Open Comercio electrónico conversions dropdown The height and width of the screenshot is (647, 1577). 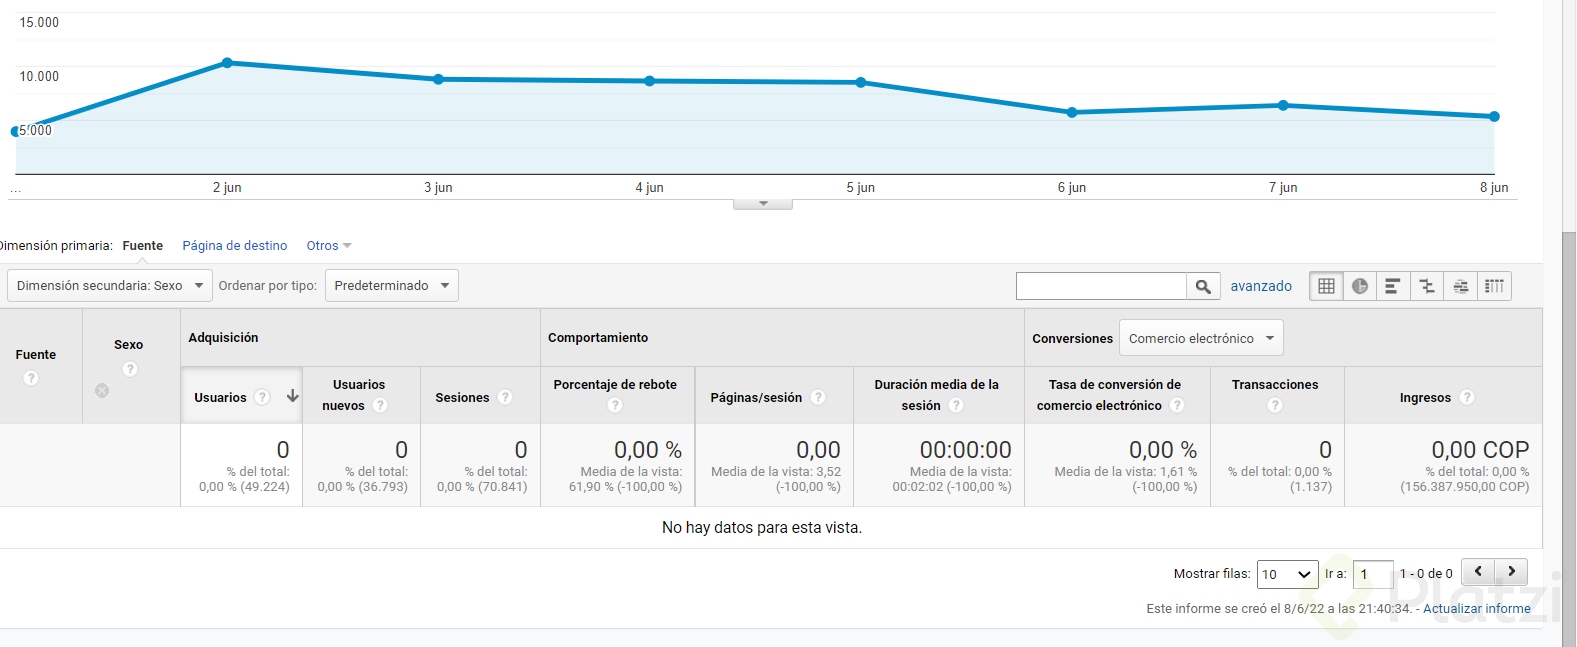pos(1201,338)
